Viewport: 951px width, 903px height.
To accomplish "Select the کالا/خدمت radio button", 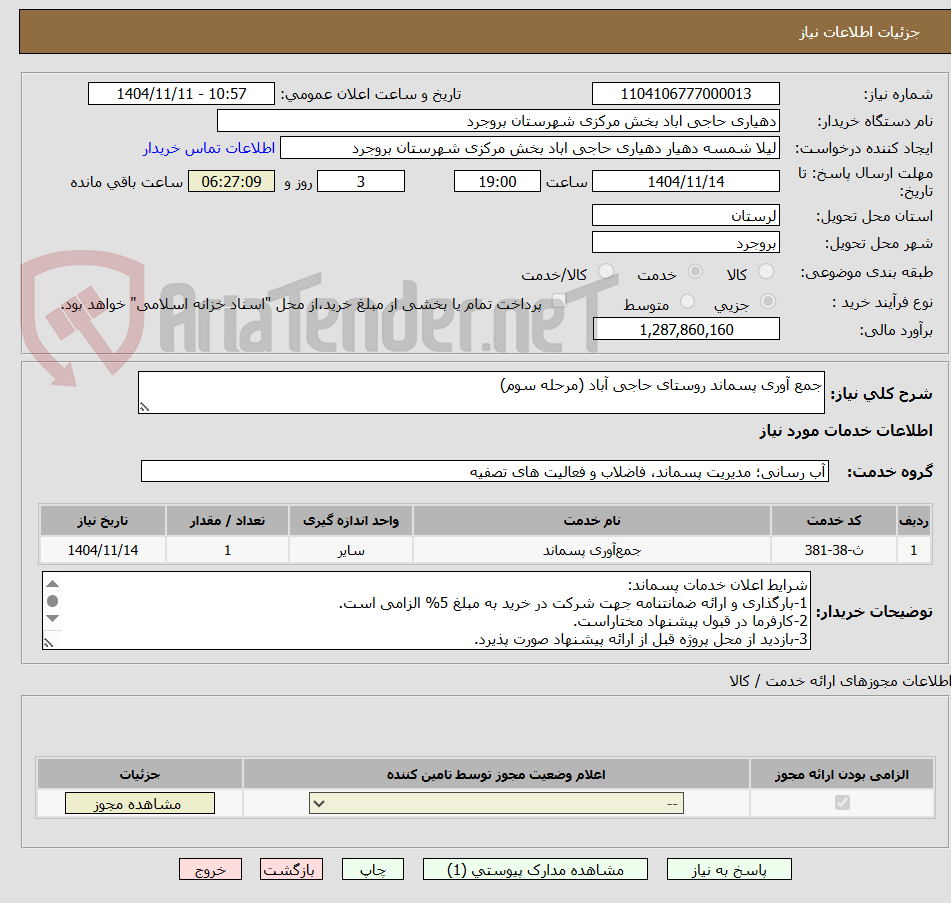I will [605, 272].
